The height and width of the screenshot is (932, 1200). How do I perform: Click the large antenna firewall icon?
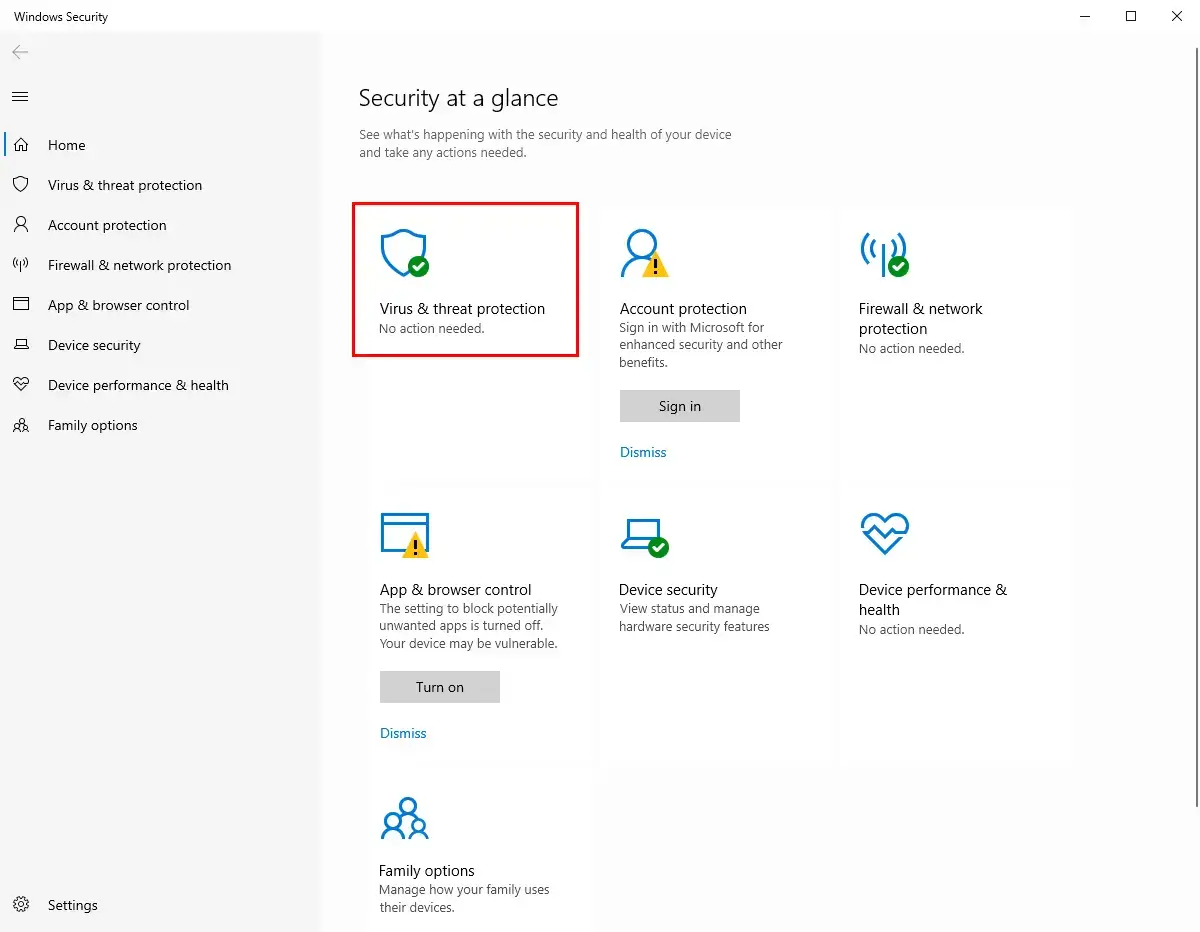click(x=884, y=254)
